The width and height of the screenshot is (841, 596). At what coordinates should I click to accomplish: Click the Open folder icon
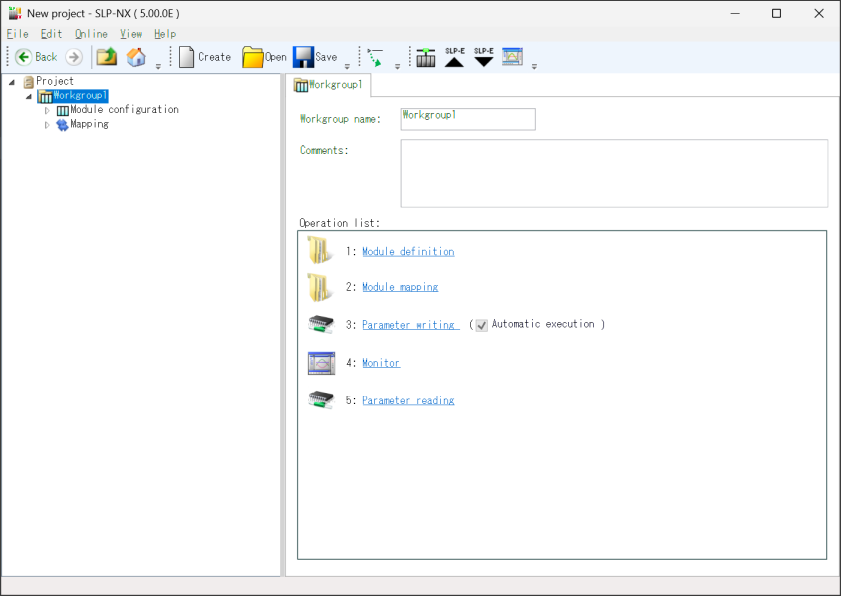pyautogui.click(x=252, y=57)
